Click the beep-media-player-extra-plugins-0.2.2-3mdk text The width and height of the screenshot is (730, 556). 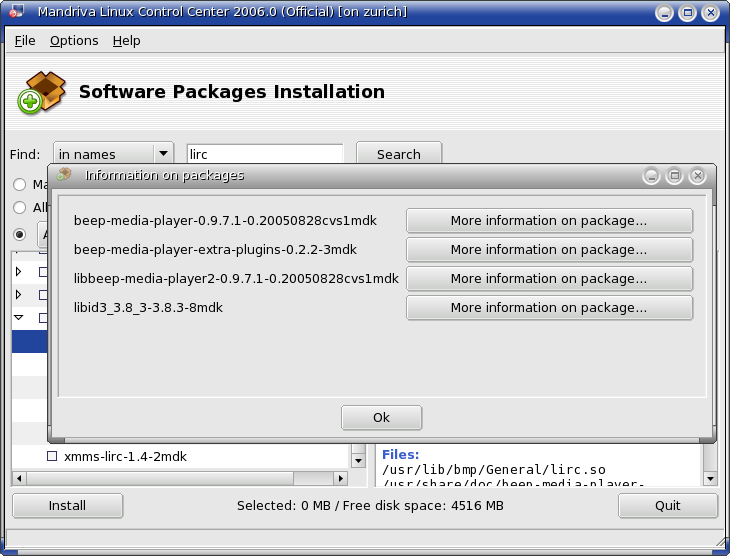[215, 250]
